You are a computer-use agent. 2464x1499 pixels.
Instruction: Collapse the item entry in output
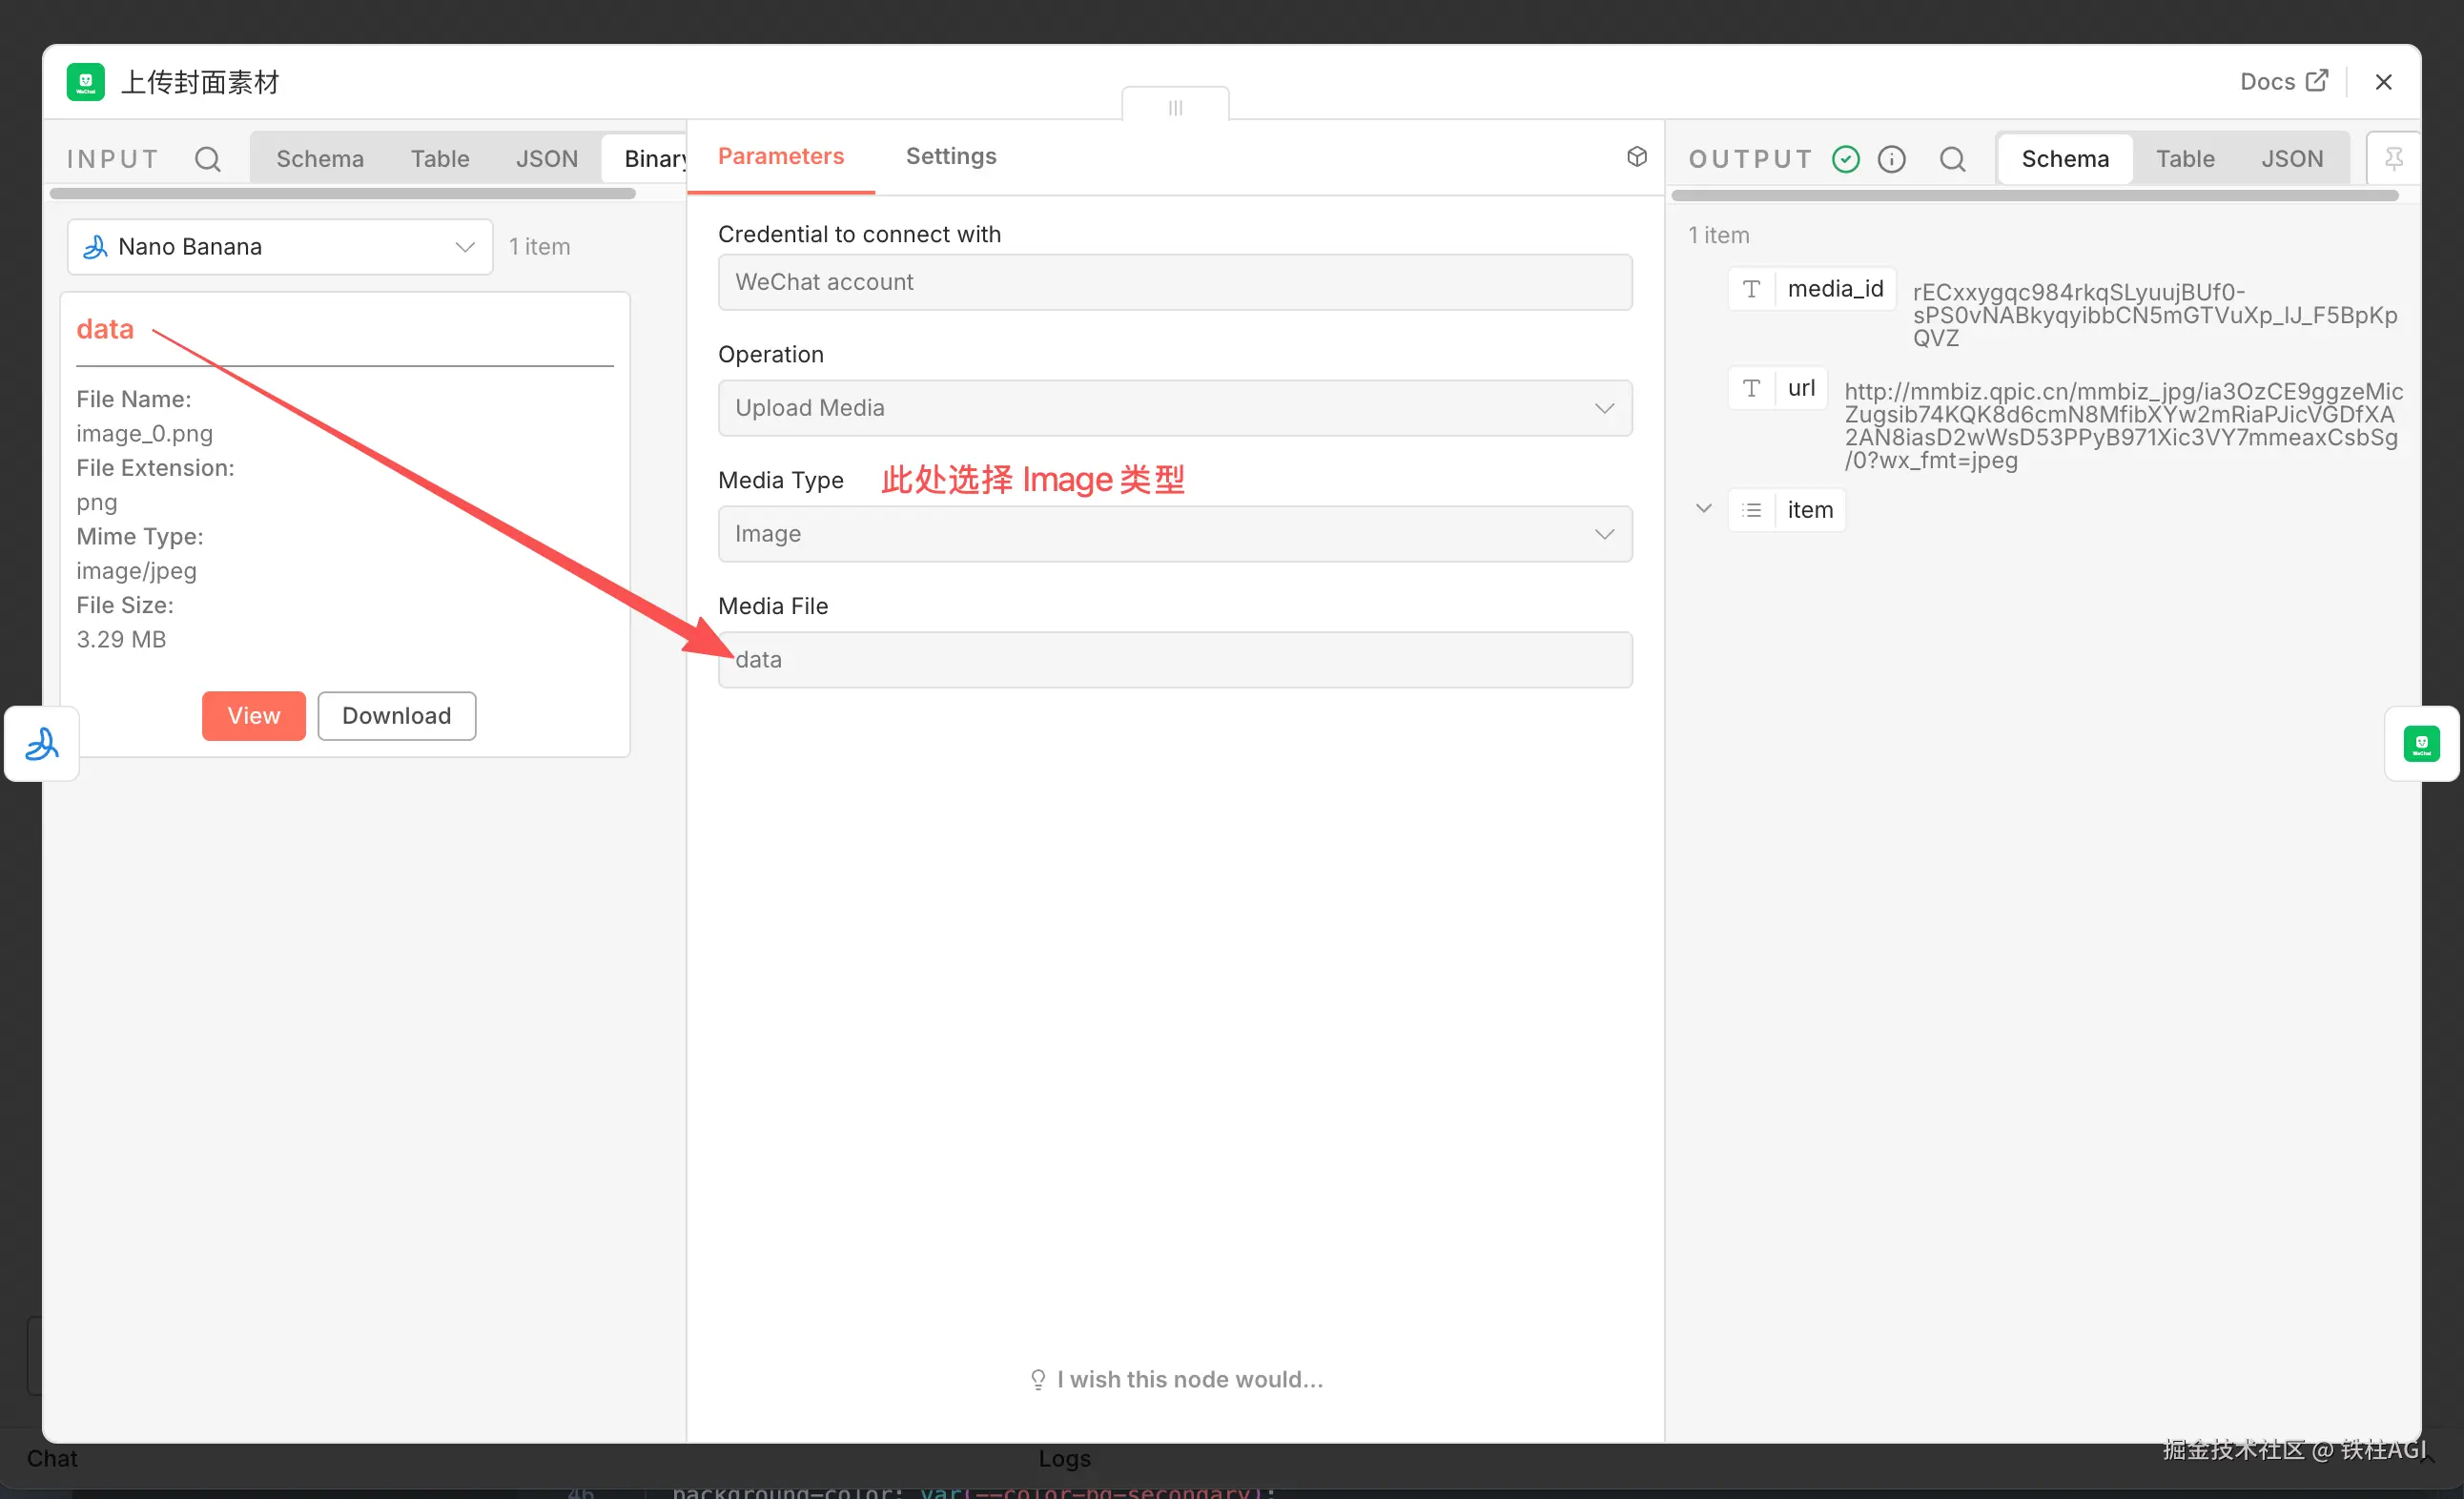[x=1703, y=509]
